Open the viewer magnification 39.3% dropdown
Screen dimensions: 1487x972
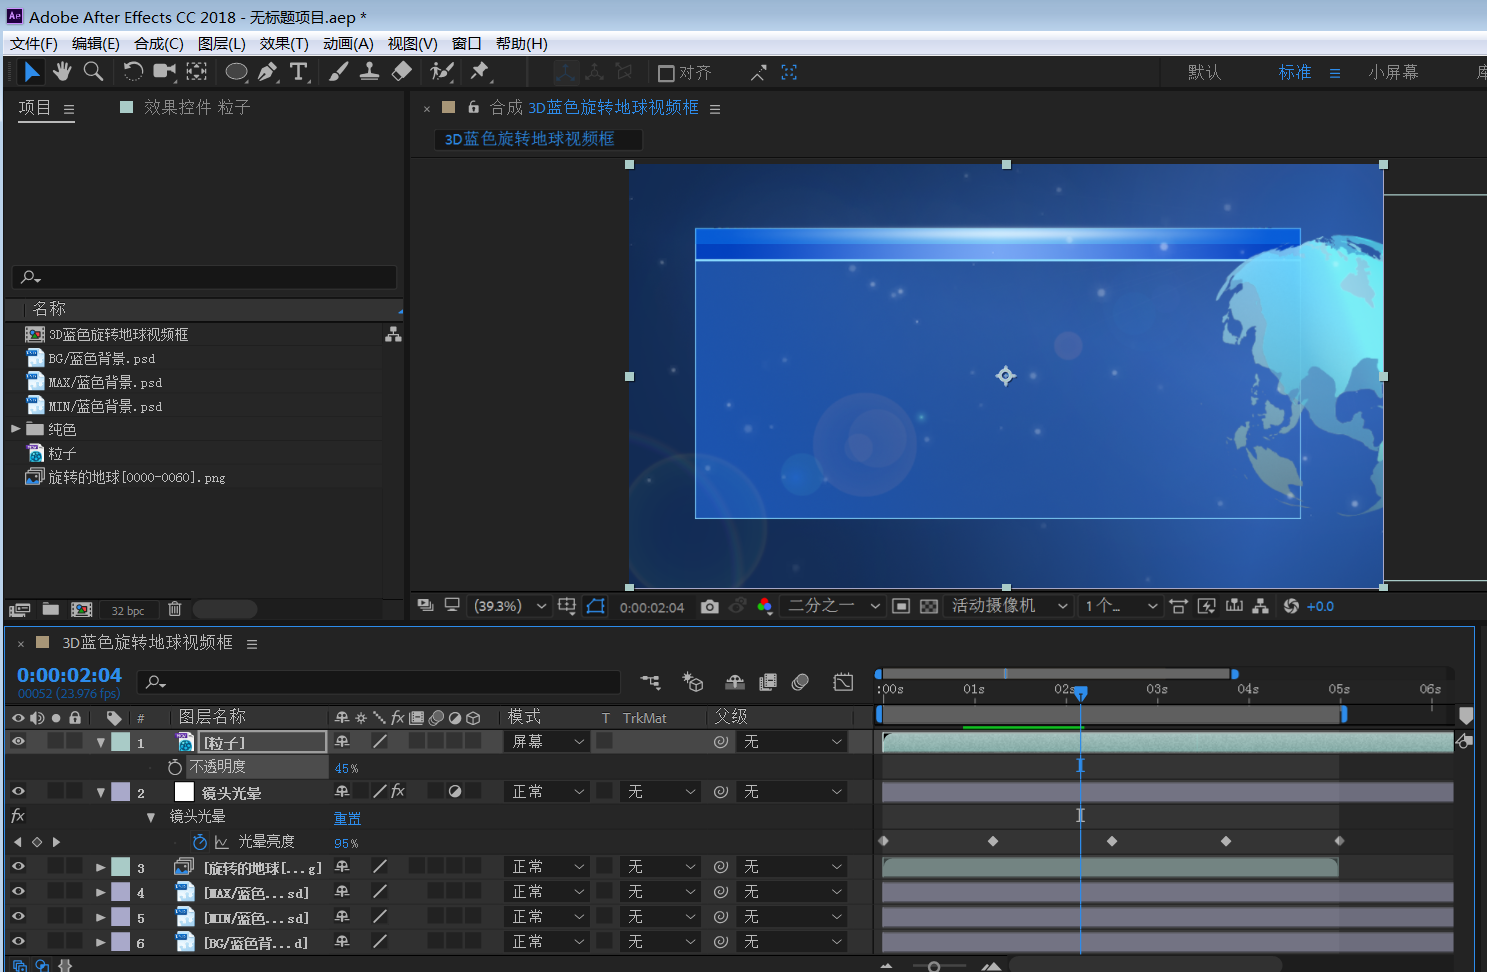click(509, 606)
